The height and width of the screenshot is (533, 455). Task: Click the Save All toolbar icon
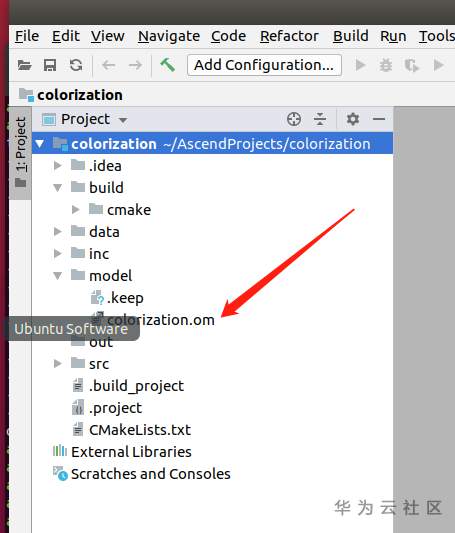tap(50, 65)
